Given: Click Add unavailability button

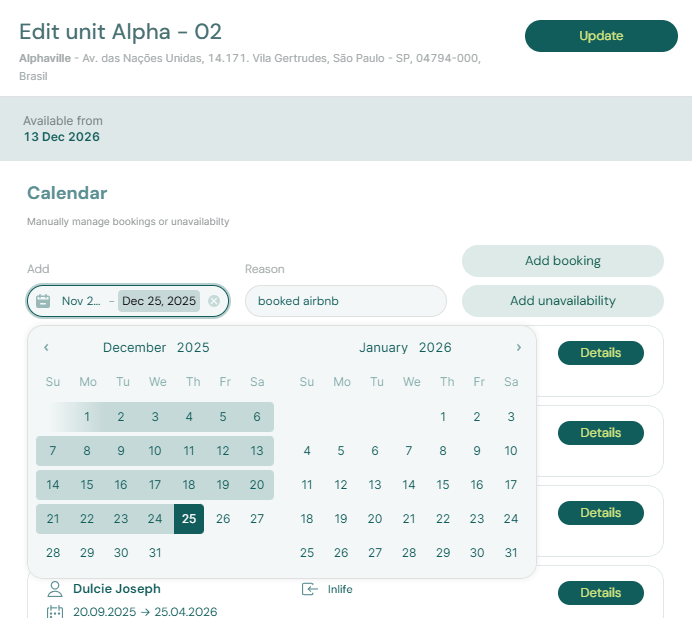Looking at the screenshot, I should pyautogui.click(x=562, y=301).
